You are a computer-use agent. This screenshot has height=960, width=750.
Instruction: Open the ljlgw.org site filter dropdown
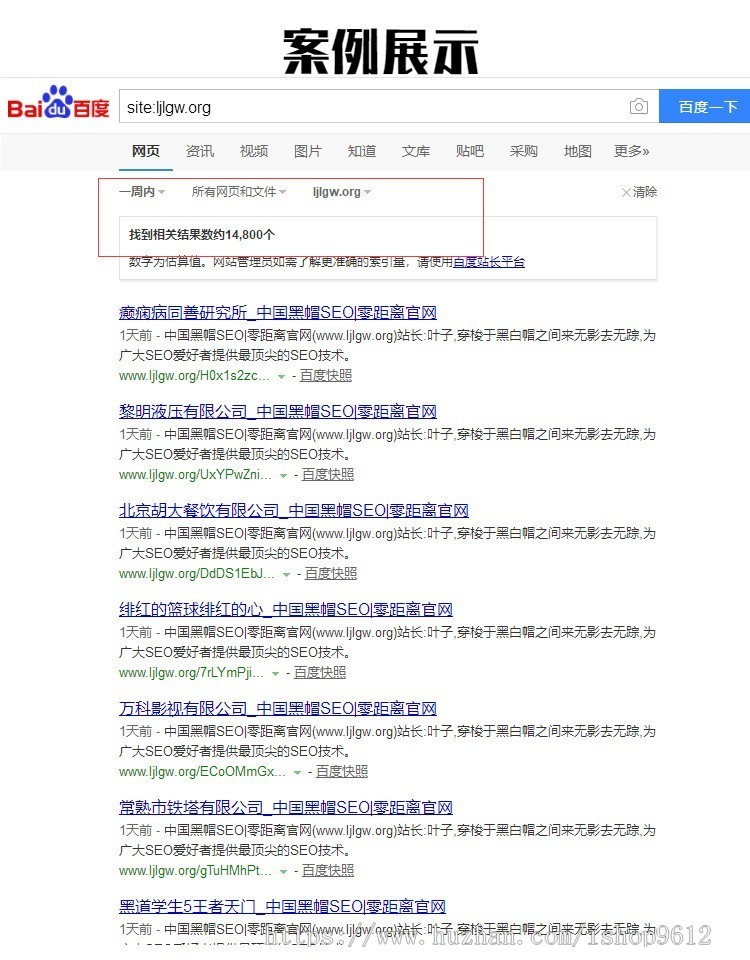pyautogui.click(x=342, y=192)
